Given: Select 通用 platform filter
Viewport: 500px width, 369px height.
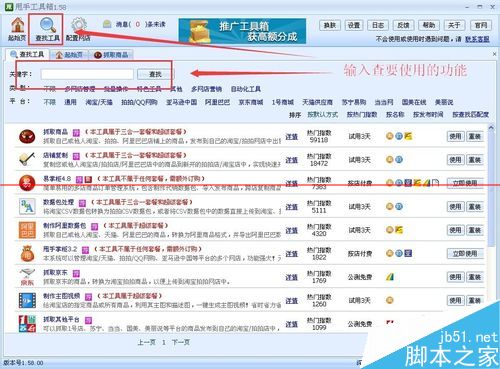Looking at the screenshot, I should (70, 102).
